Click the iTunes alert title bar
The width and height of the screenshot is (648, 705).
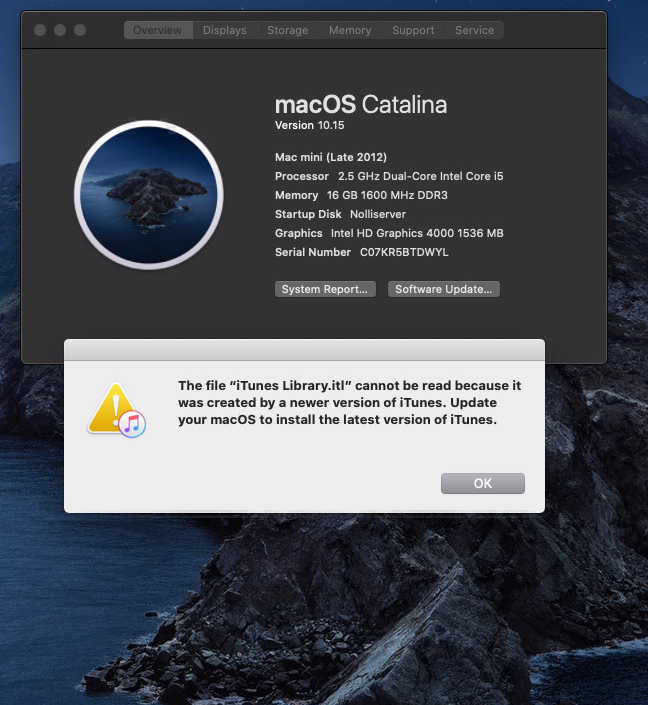tap(304, 350)
